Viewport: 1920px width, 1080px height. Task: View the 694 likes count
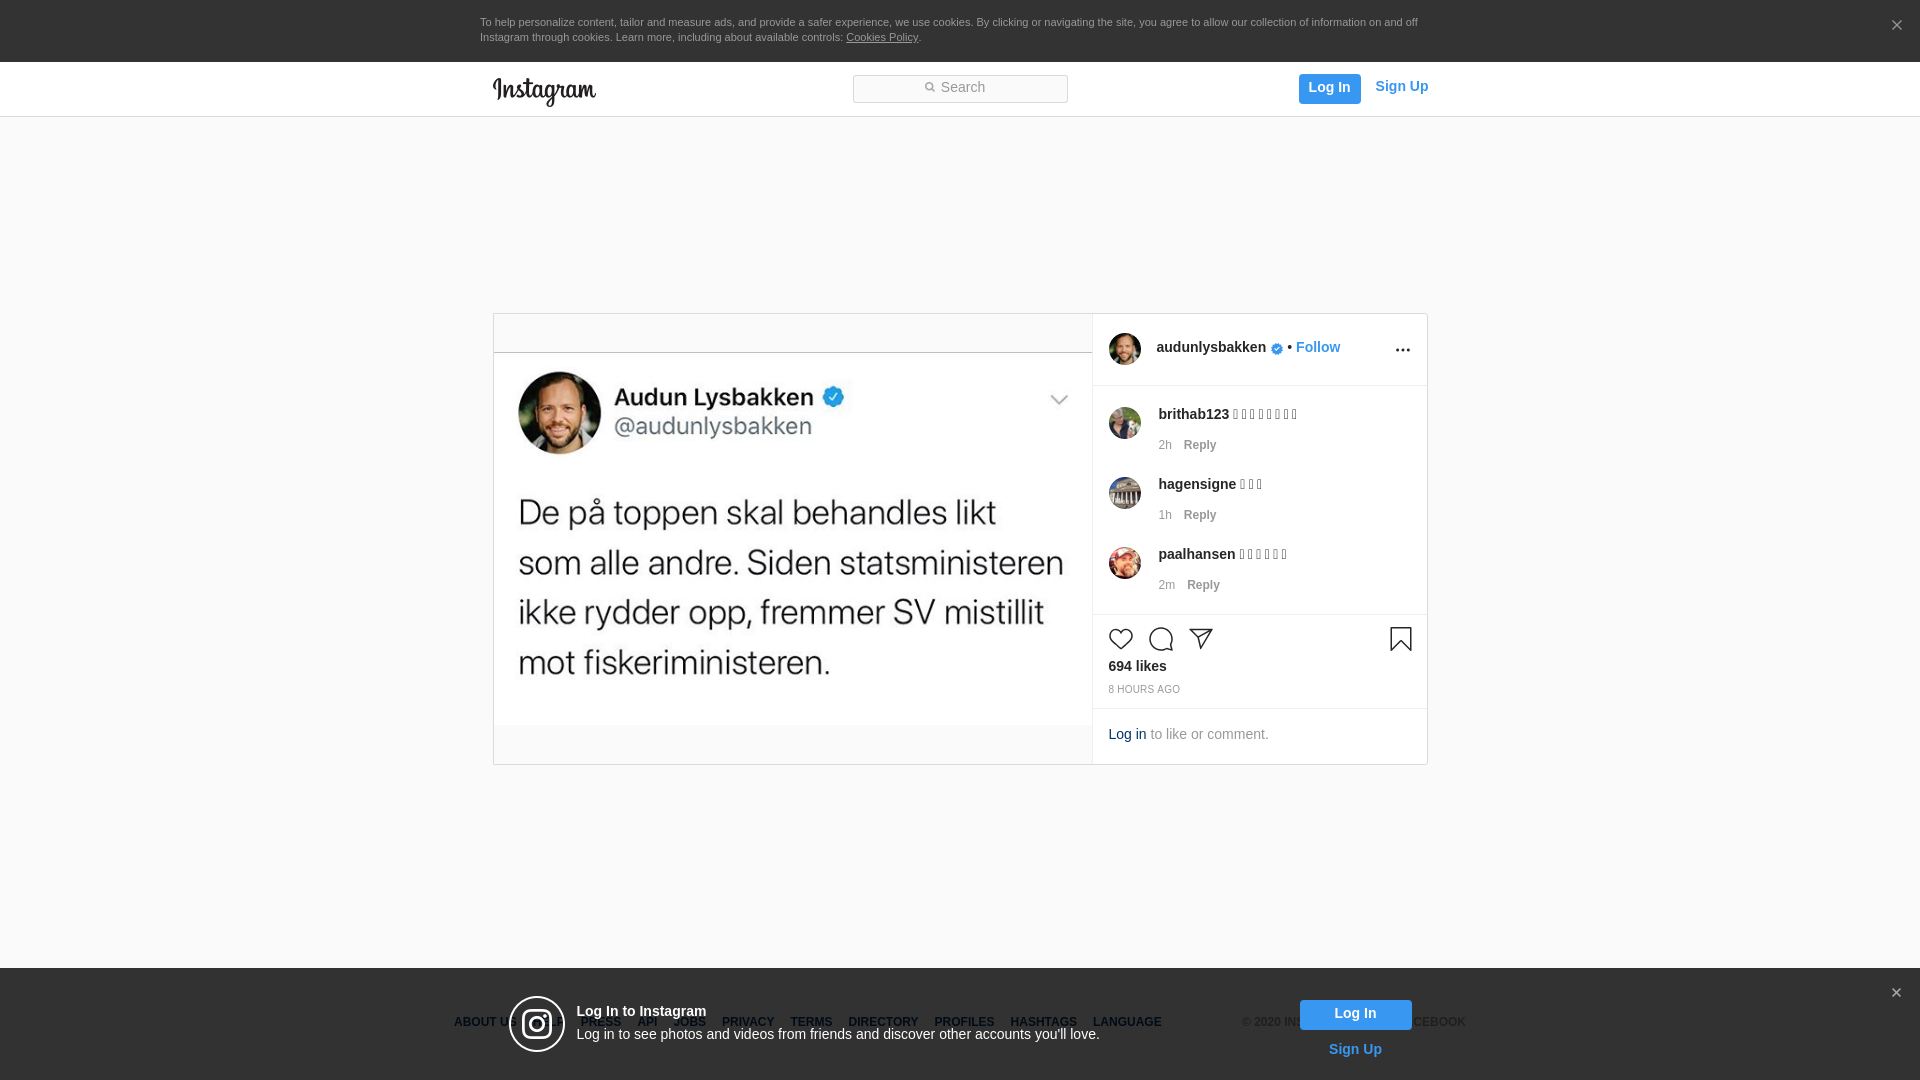(x=1137, y=667)
